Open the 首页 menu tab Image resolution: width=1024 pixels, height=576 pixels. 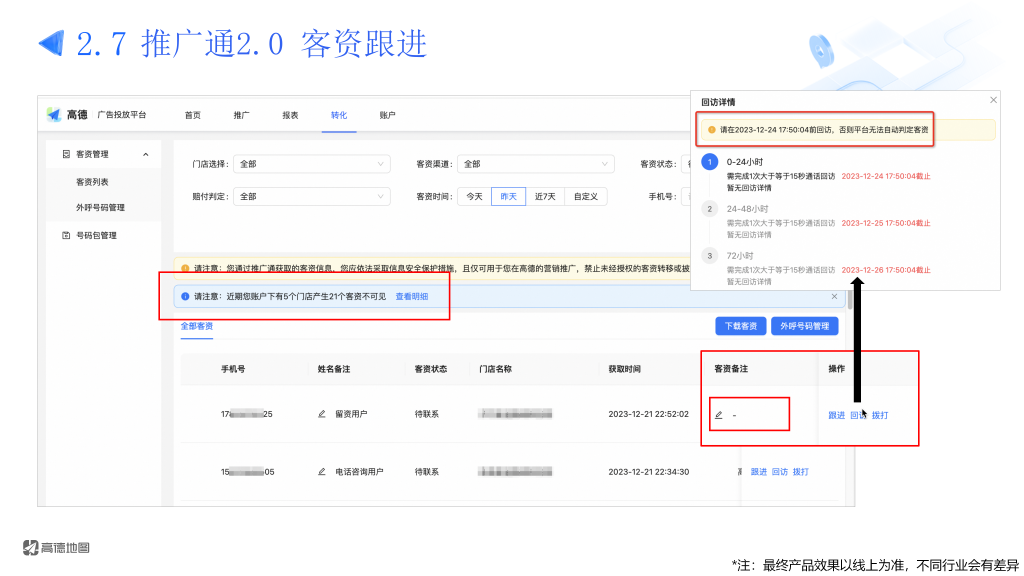pyautogui.click(x=193, y=115)
